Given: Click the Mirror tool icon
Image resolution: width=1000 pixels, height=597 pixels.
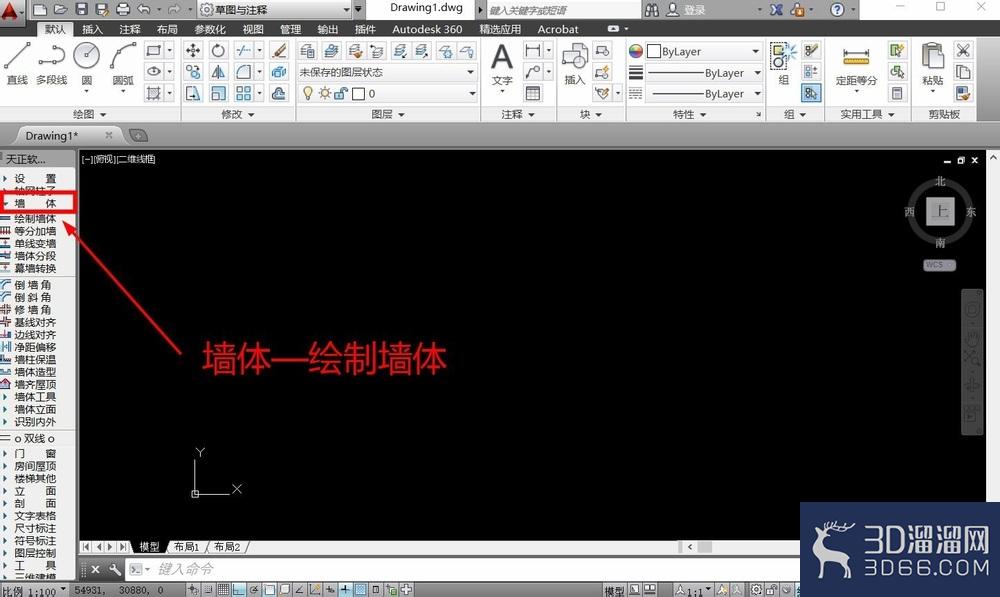Looking at the screenshot, I should pyautogui.click(x=218, y=72).
